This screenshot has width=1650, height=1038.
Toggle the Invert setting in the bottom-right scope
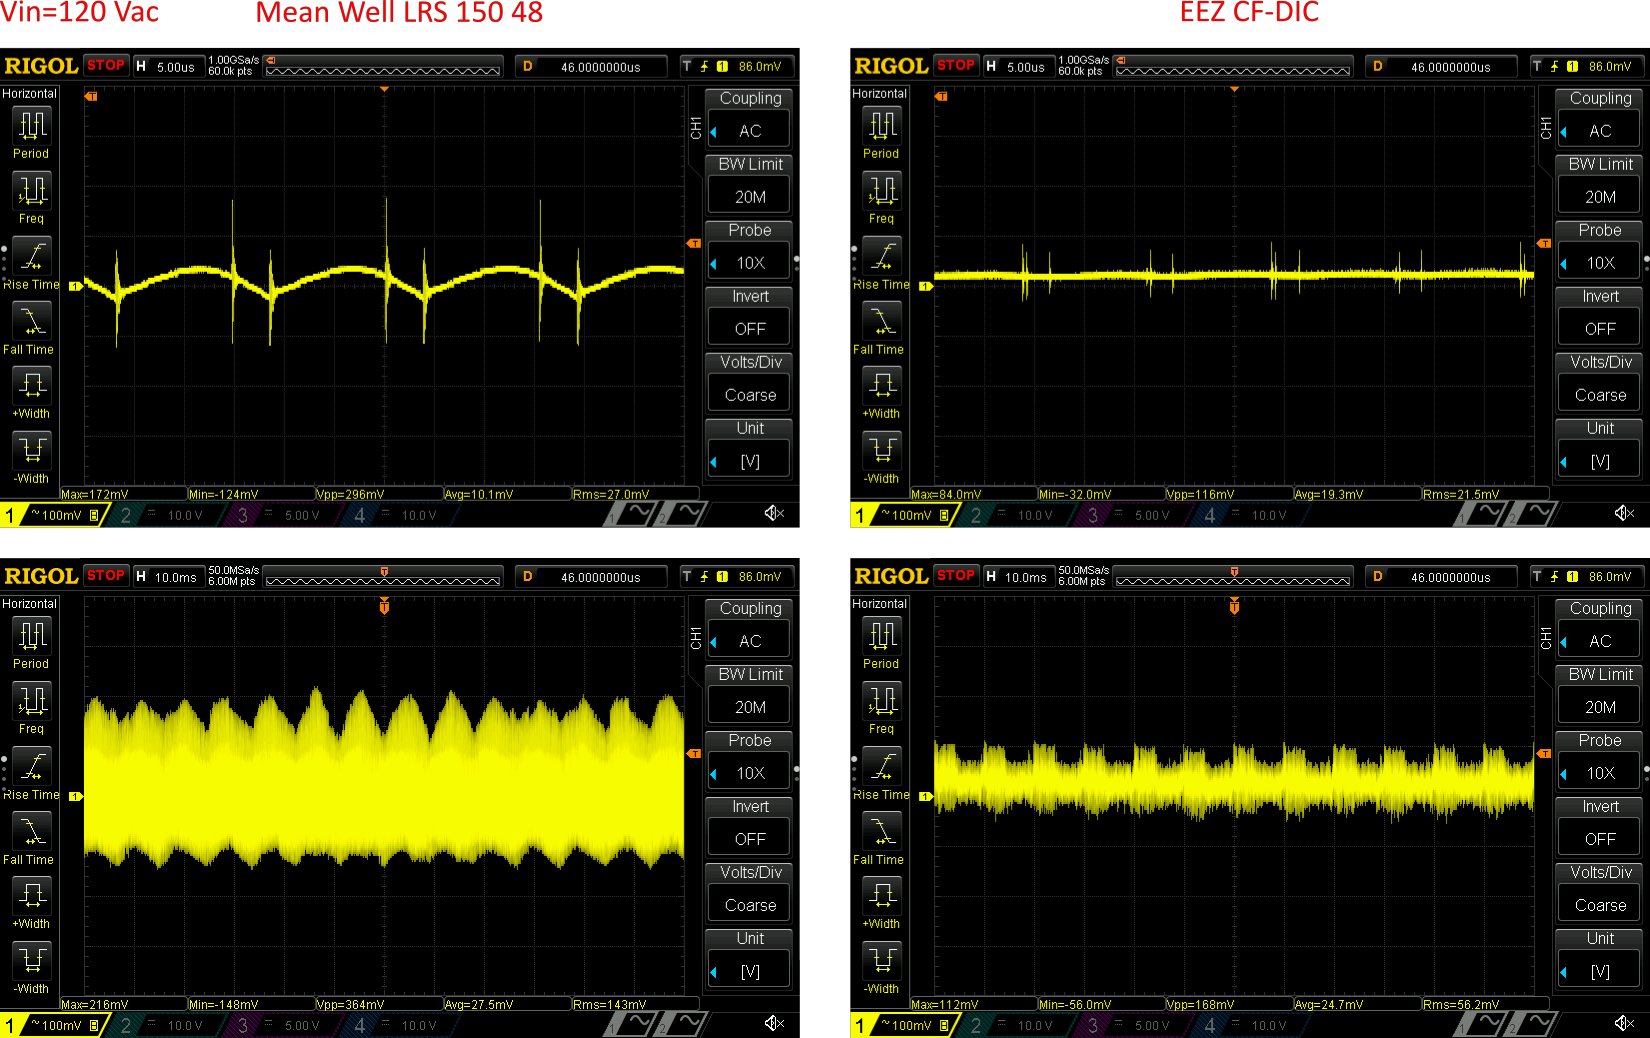[1600, 838]
